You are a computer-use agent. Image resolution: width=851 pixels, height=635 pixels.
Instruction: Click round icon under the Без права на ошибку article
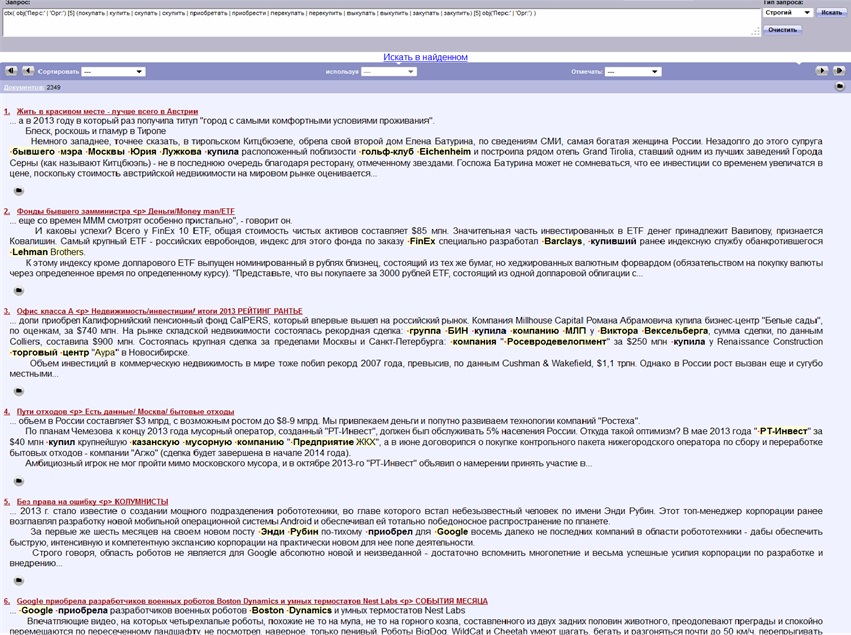pos(18,581)
